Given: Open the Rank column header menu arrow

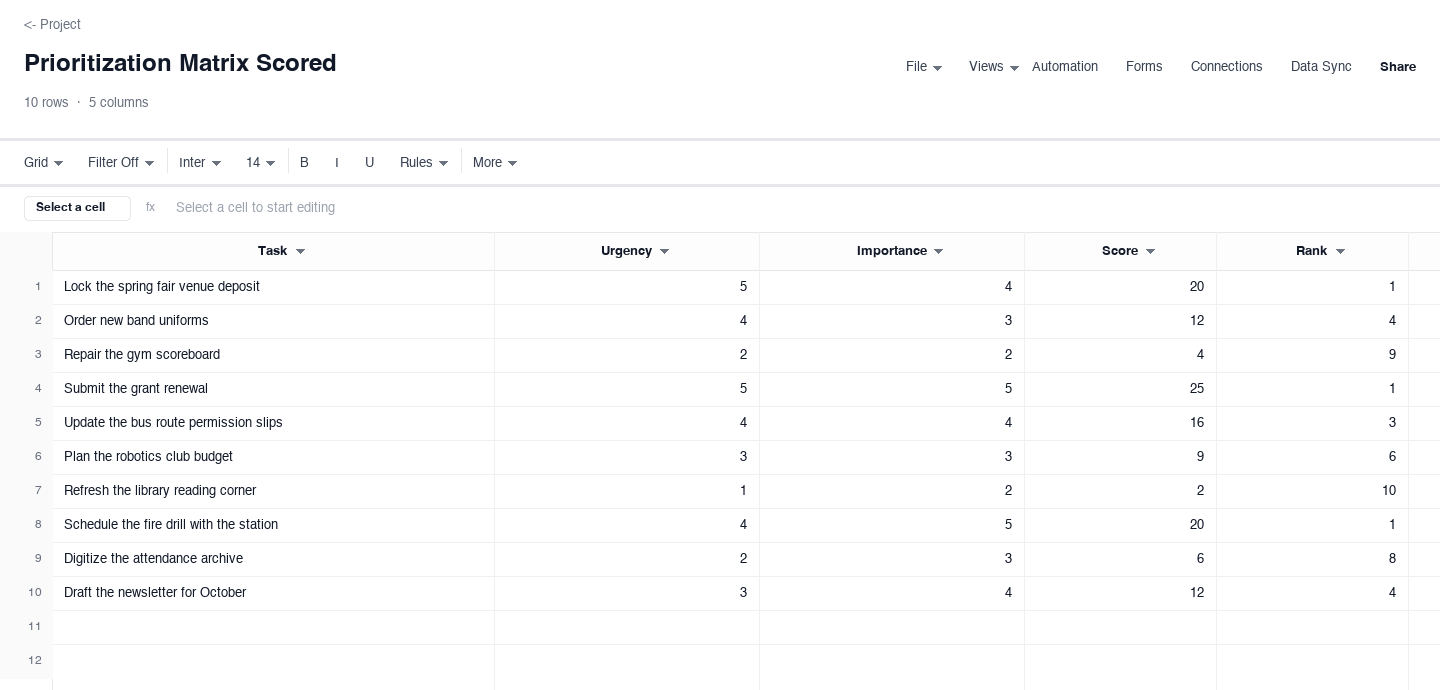Looking at the screenshot, I should tap(1340, 252).
